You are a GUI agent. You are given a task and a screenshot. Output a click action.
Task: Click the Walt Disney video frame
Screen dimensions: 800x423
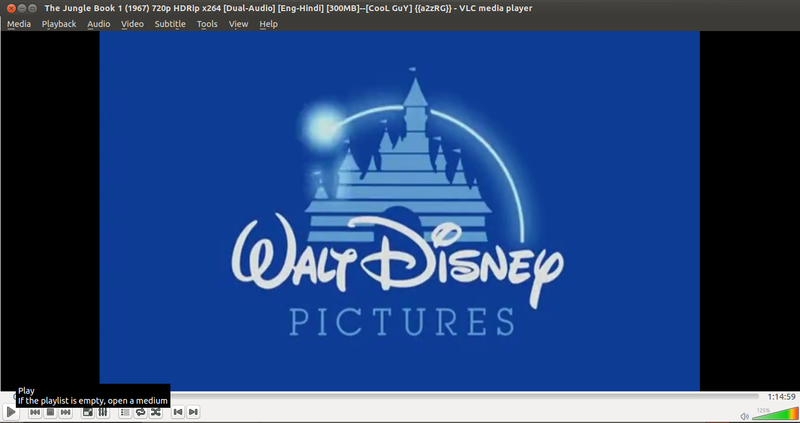click(x=399, y=211)
